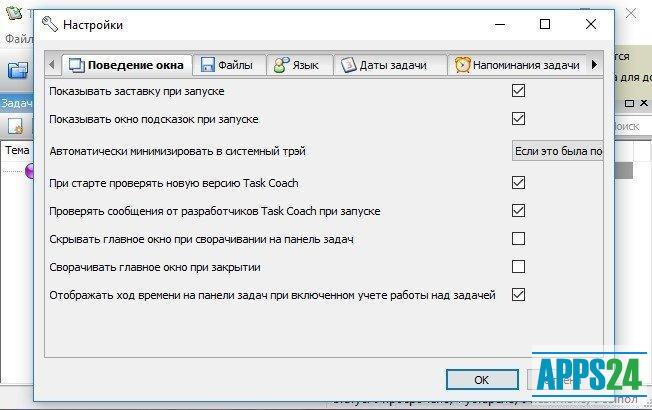
Task: Click the calendar icon on Даты задачи tab
Action: point(349,65)
